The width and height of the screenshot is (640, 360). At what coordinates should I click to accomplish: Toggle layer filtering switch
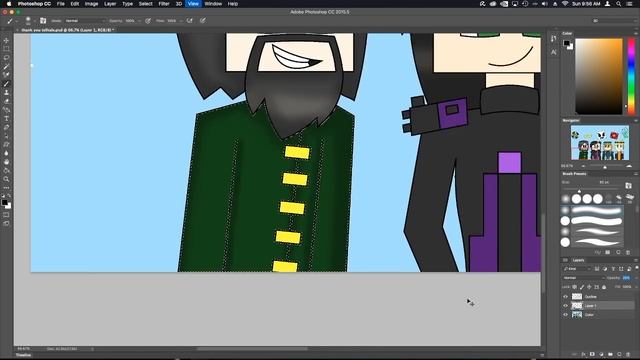point(636,268)
